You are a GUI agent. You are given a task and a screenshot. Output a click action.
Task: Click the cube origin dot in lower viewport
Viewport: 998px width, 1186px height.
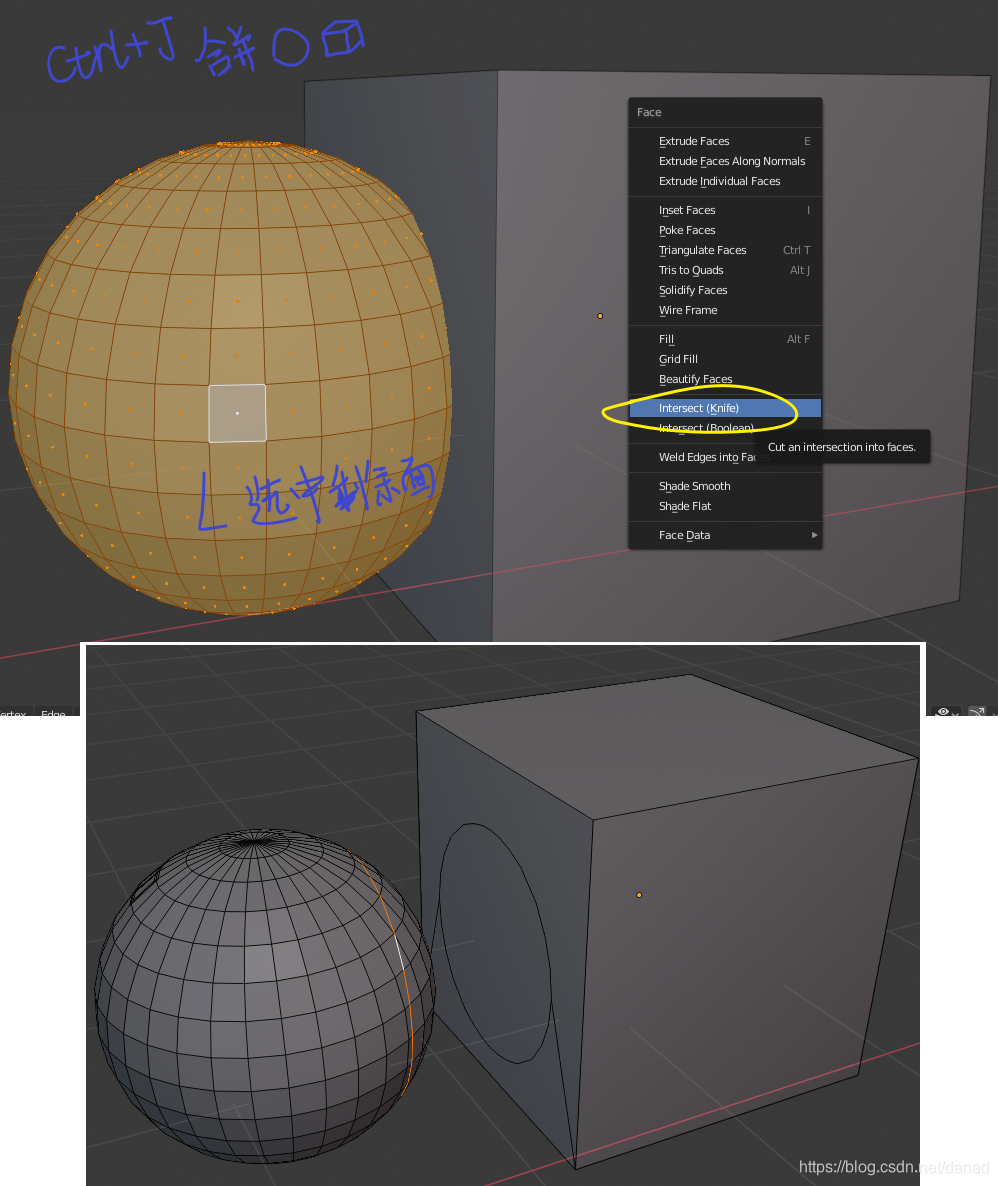click(639, 895)
